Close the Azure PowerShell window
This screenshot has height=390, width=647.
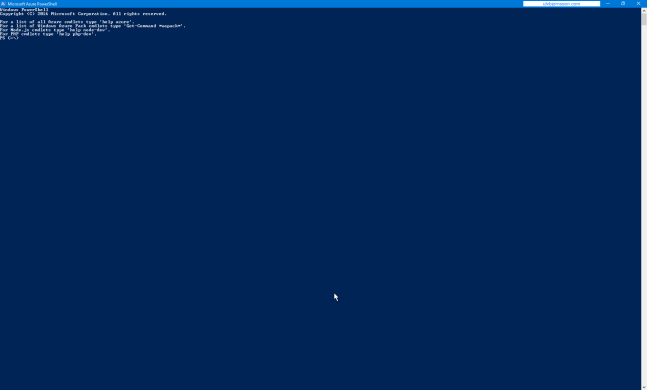pyautogui.click(x=638, y=3)
